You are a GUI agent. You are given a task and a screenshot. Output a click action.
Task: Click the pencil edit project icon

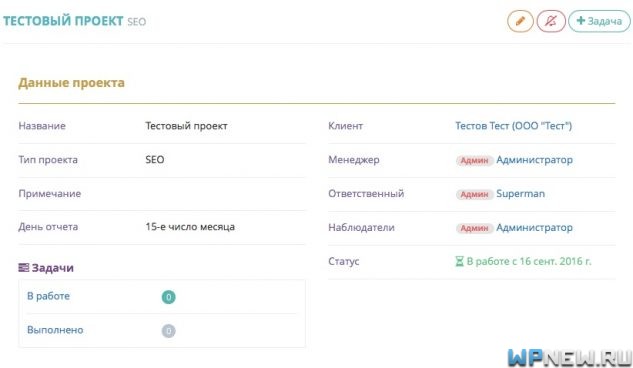coord(520,21)
